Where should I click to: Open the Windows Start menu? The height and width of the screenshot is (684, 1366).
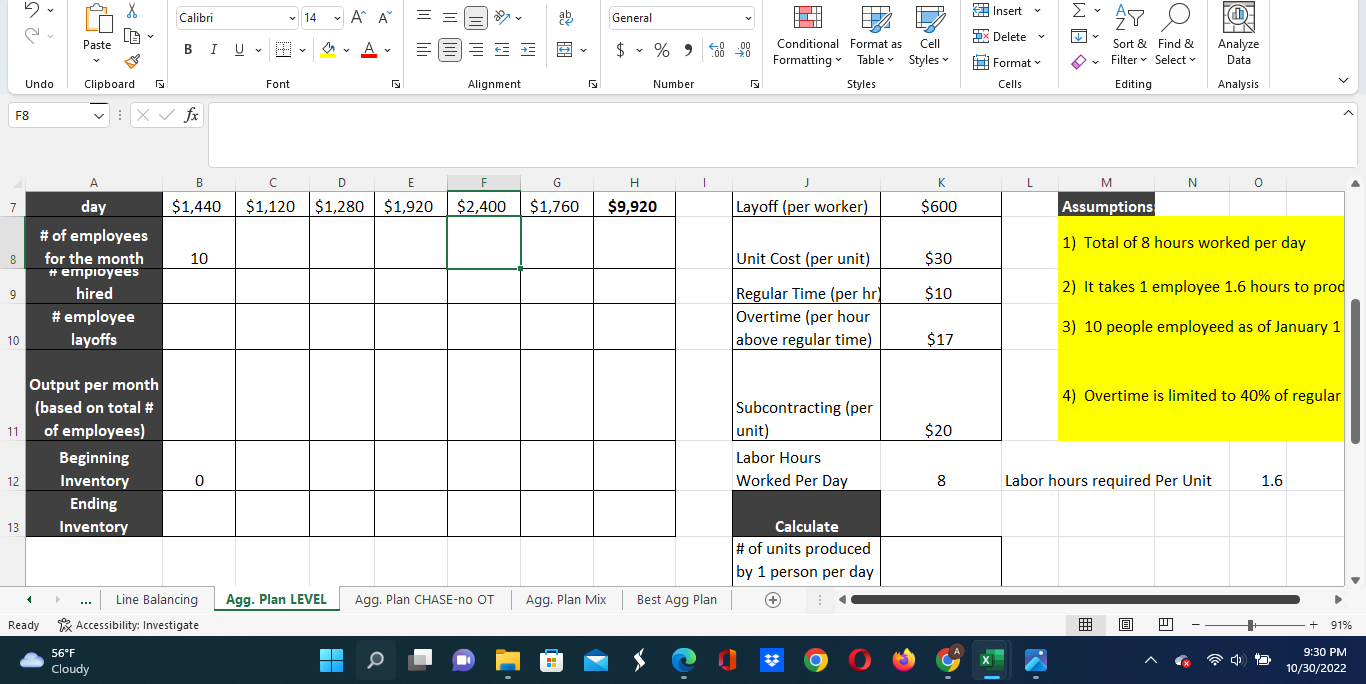coord(331,660)
